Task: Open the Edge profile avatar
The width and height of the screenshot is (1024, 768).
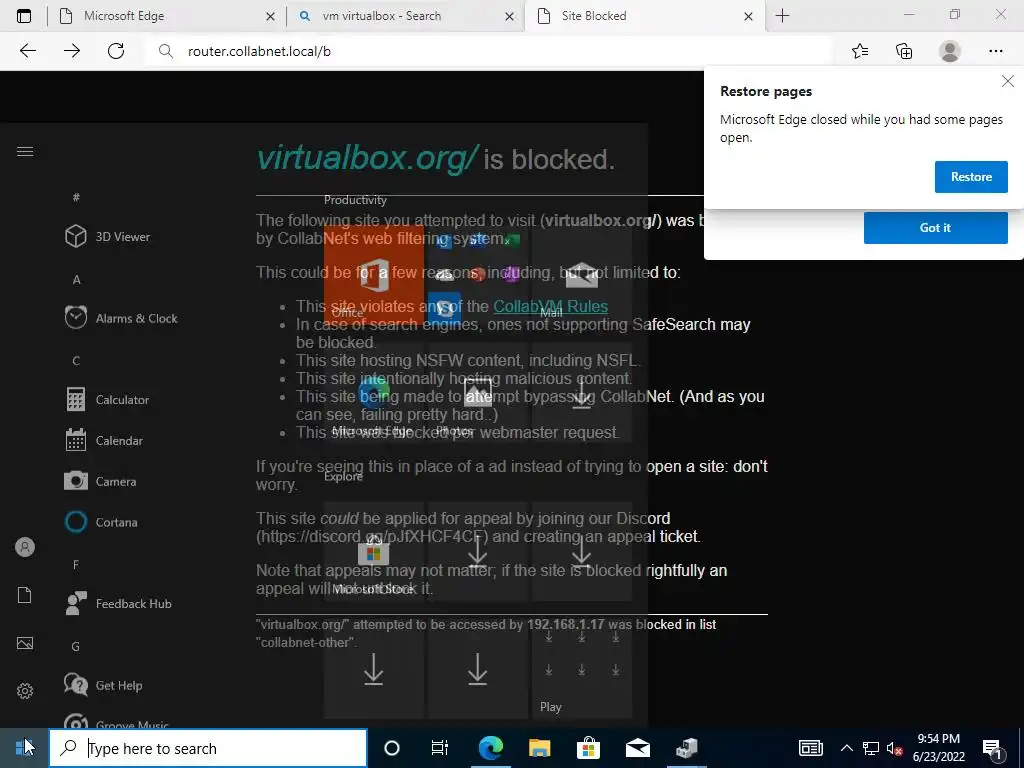Action: click(950, 51)
